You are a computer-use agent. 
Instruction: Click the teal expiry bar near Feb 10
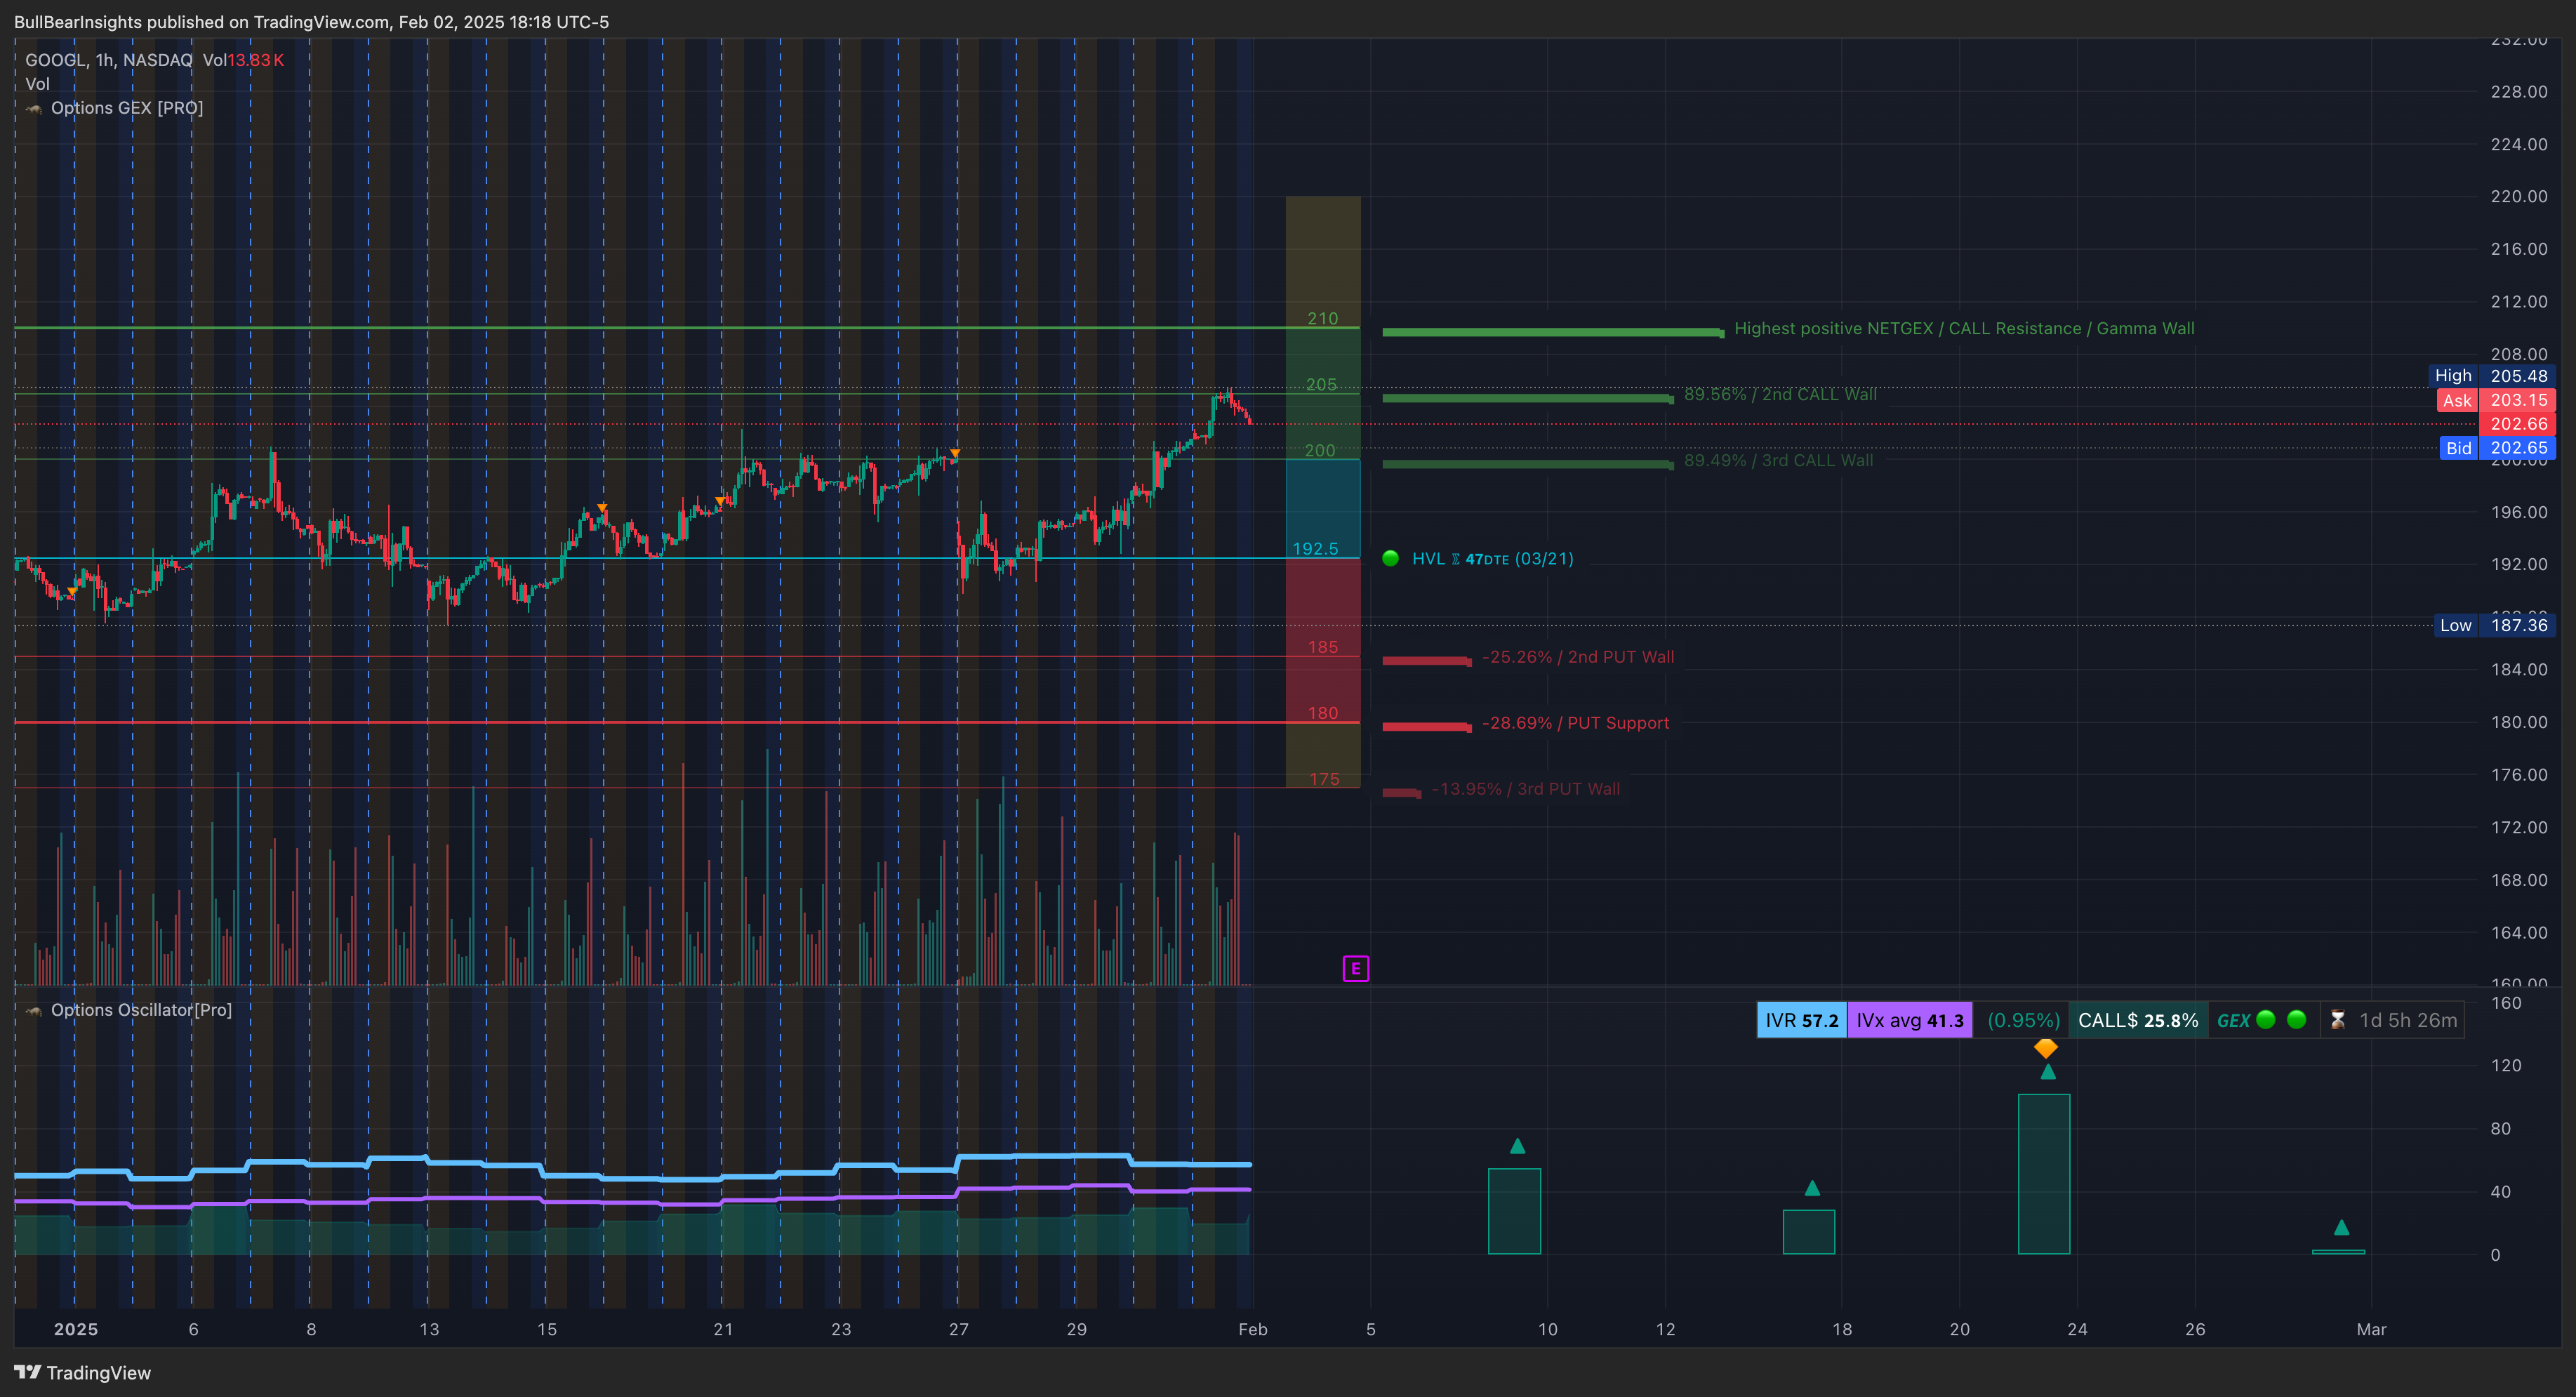coord(1514,1211)
